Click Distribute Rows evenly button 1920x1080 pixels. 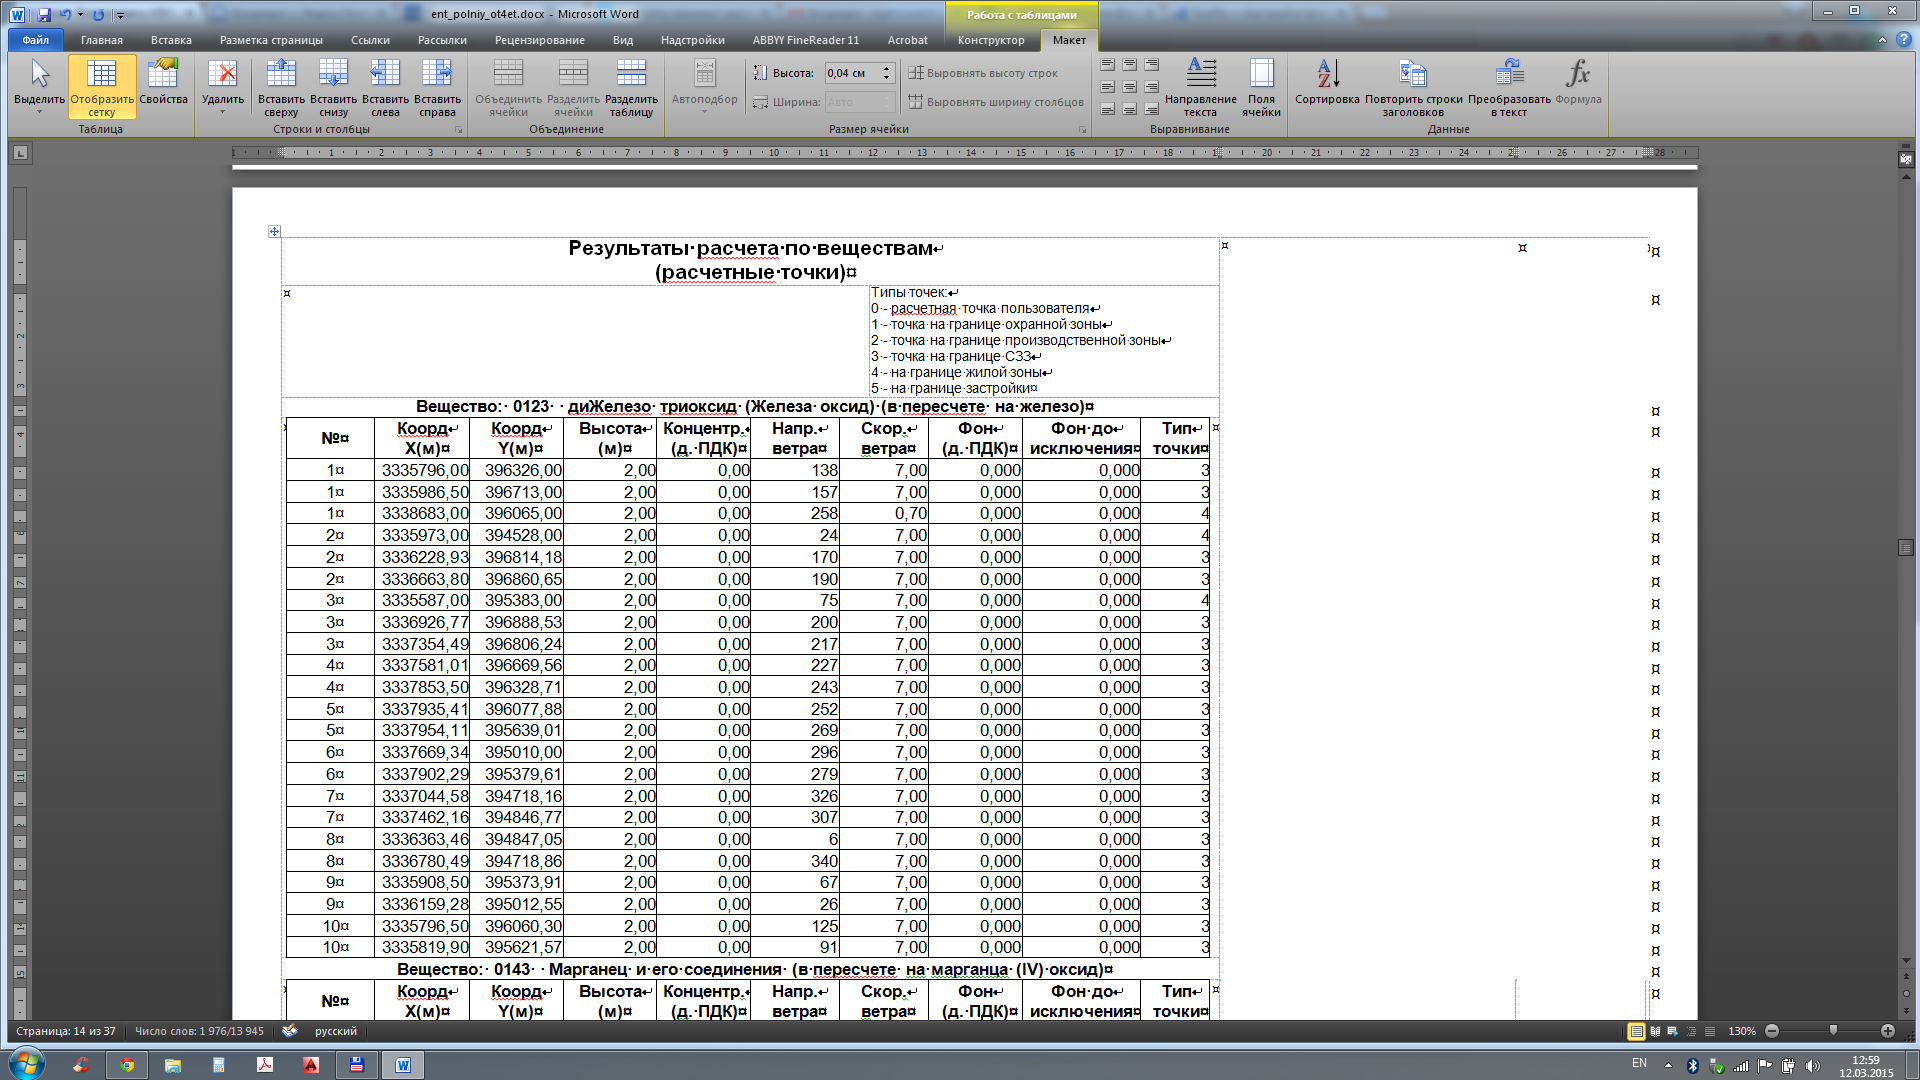click(x=984, y=73)
